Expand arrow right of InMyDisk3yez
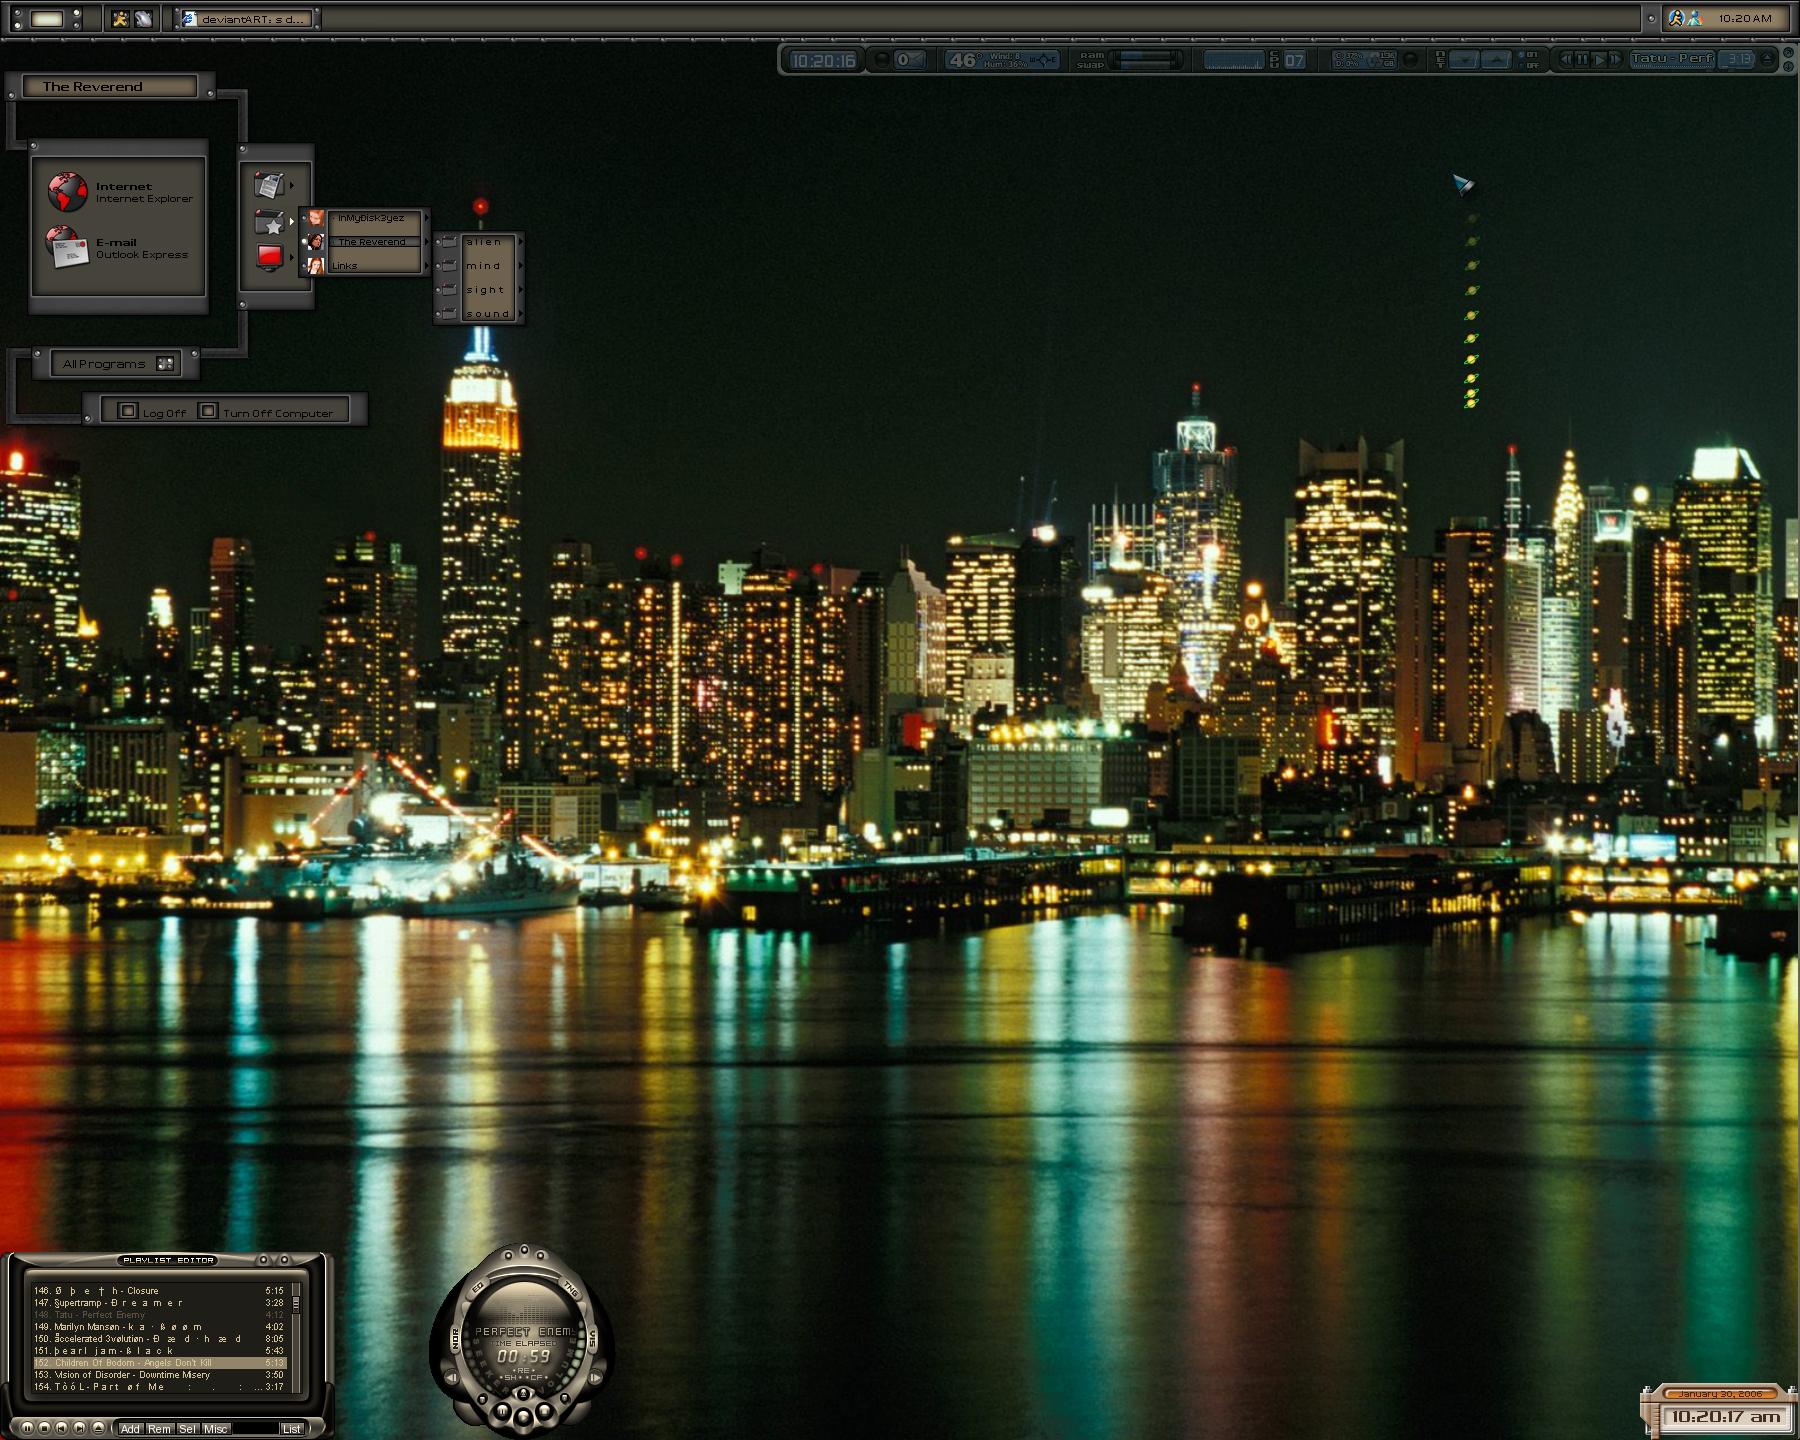The image size is (1800, 1440). coord(426,218)
